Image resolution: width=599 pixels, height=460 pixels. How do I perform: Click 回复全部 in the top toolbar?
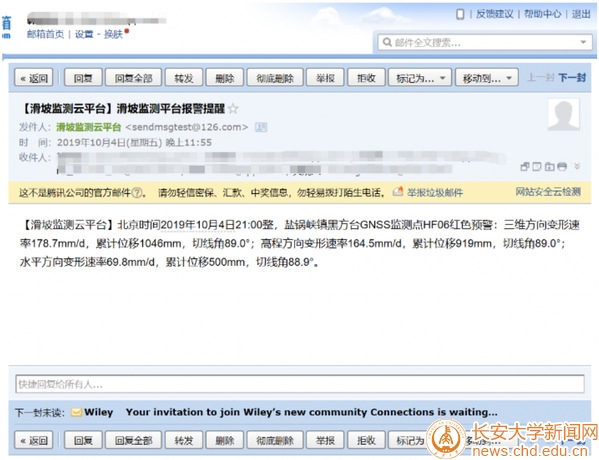coord(133,78)
